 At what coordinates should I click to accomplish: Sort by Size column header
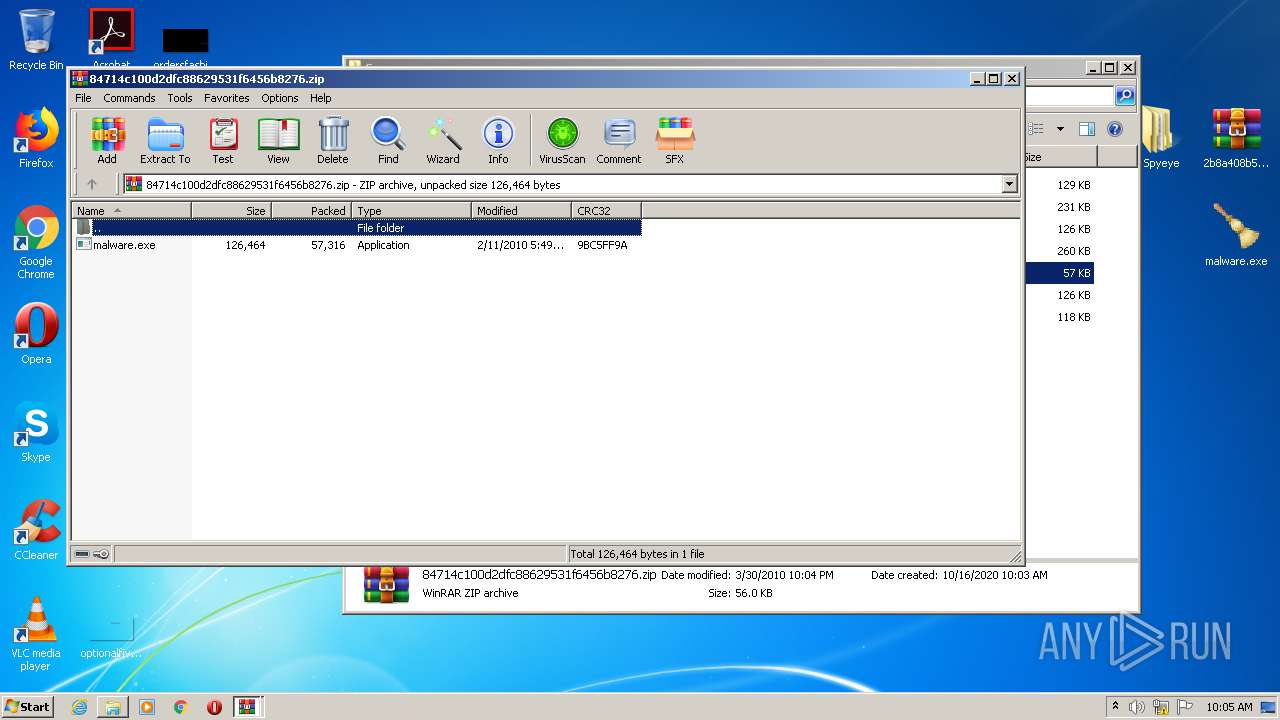pos(231,210)
